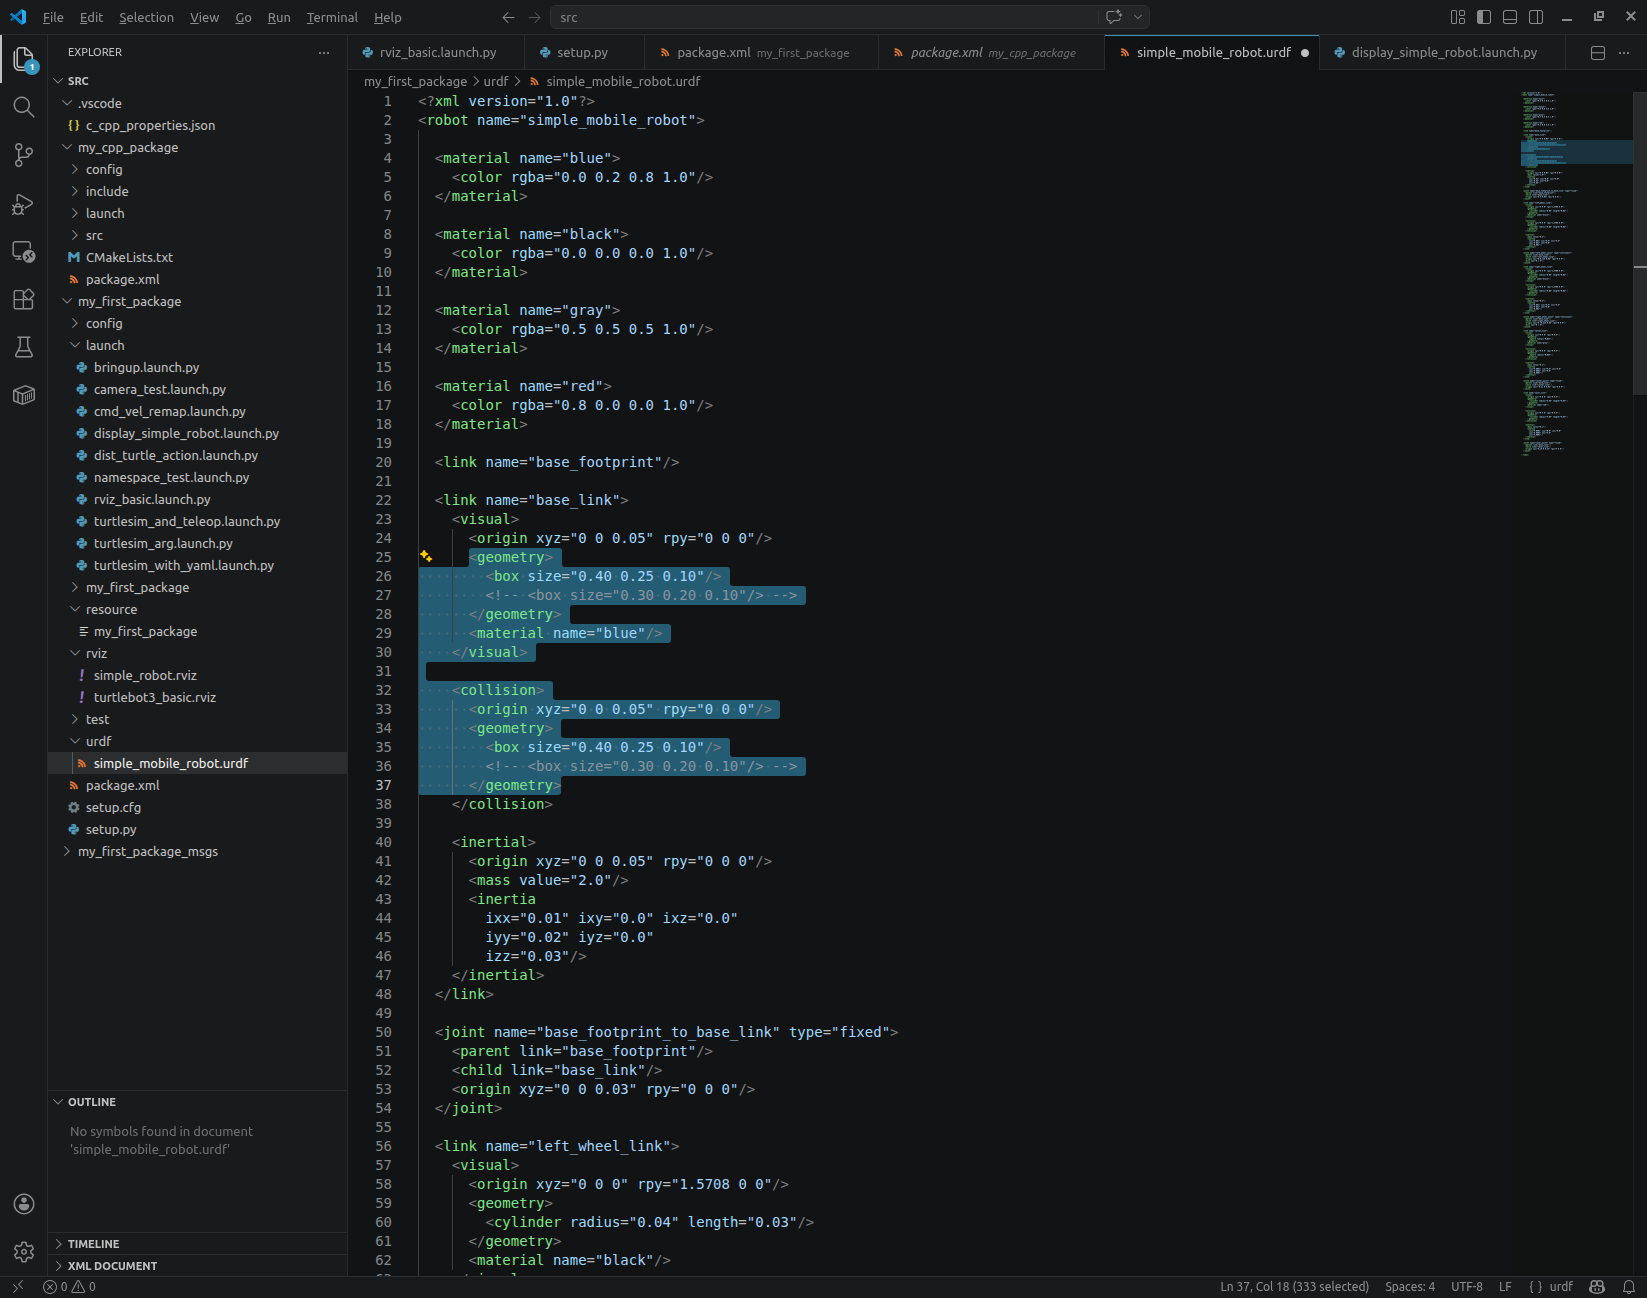Image resolution: width=1647 pixels, height=1298 pixels.
Task: Open errors and warnings count in status bar
Action: [x=69, y=1287]
